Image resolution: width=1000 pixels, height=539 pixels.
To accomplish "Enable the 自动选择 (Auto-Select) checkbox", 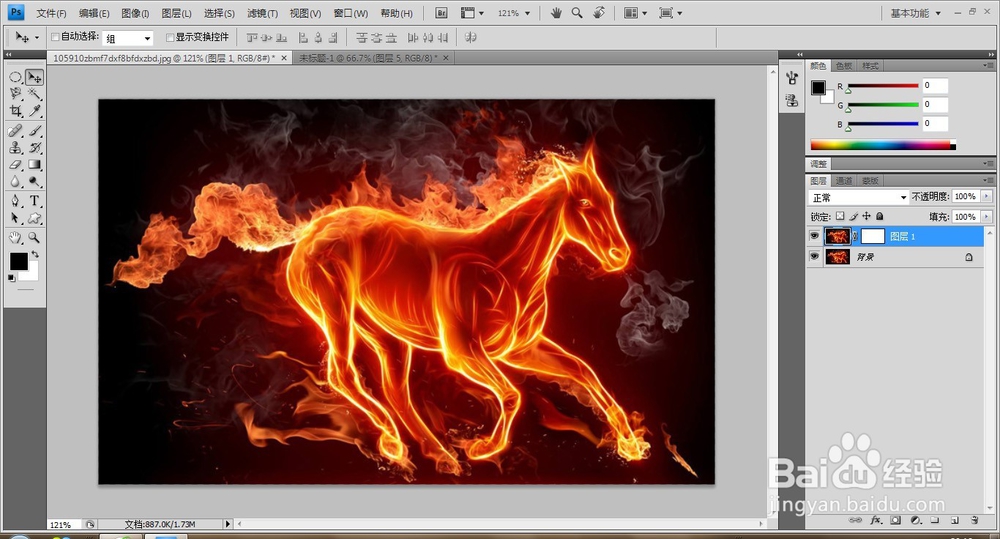I will (55, 37).
